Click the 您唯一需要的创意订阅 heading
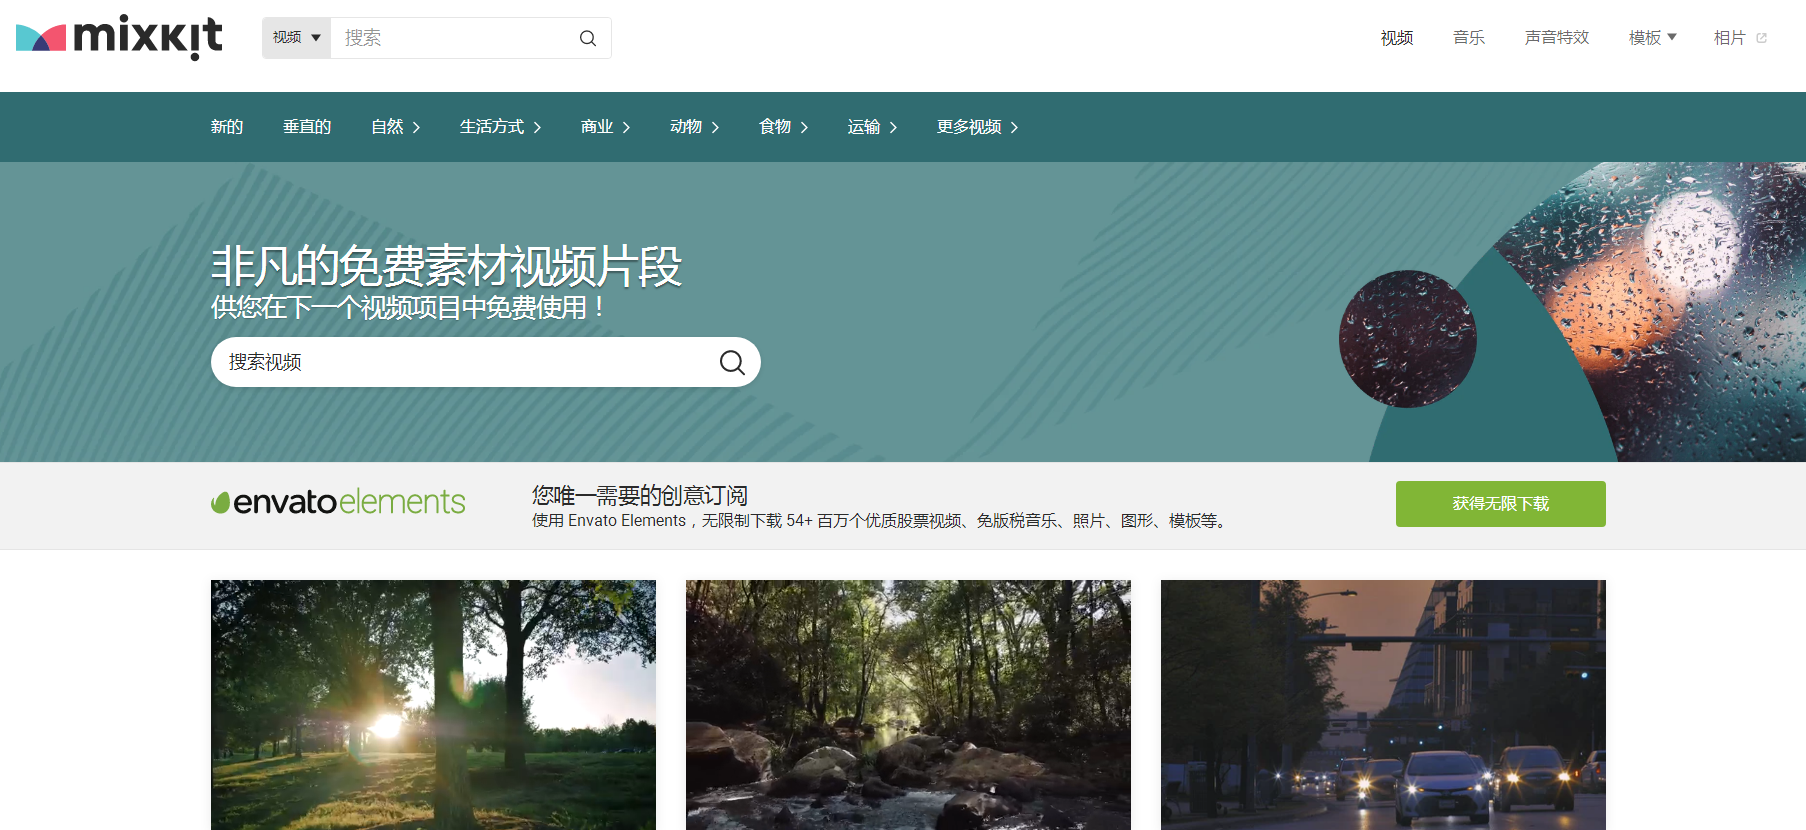The height and width of the screenshot is (830, 1806). click(640, 496)
